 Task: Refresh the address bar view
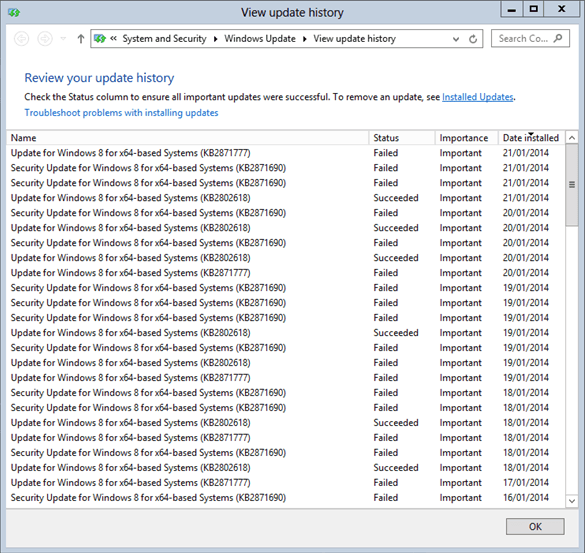point(473,39)
